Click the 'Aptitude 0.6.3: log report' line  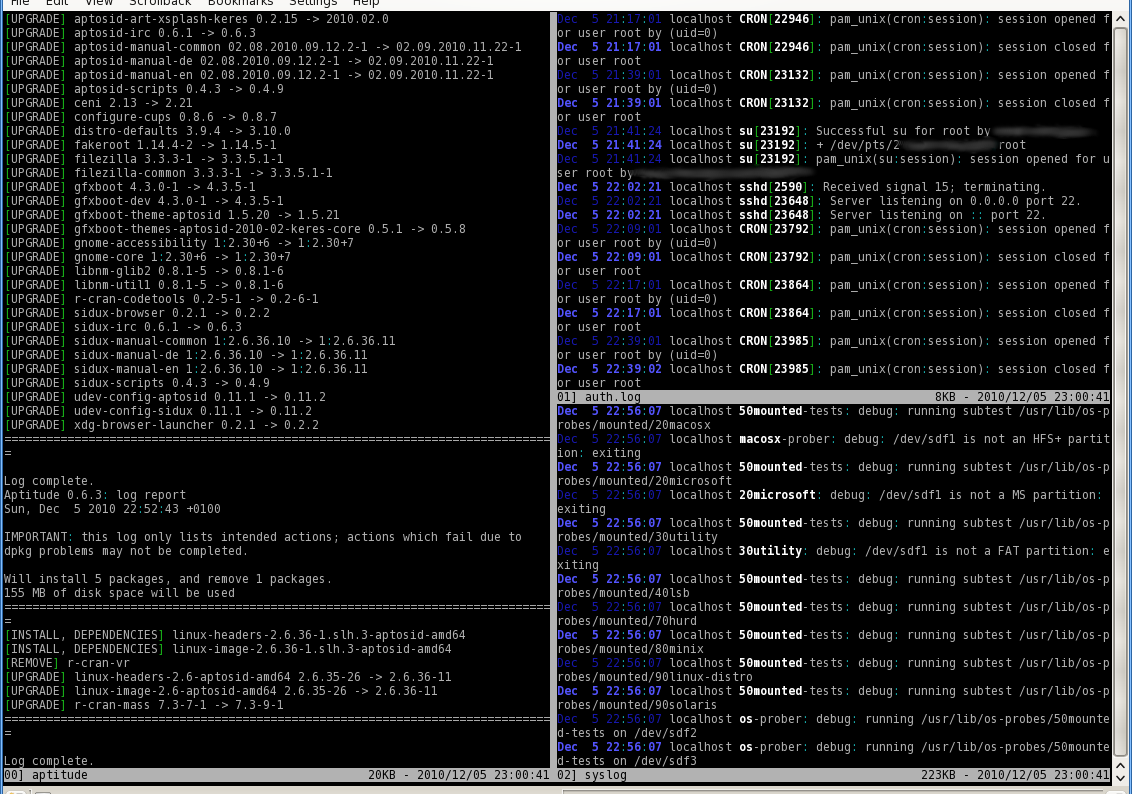click(95, 495)
